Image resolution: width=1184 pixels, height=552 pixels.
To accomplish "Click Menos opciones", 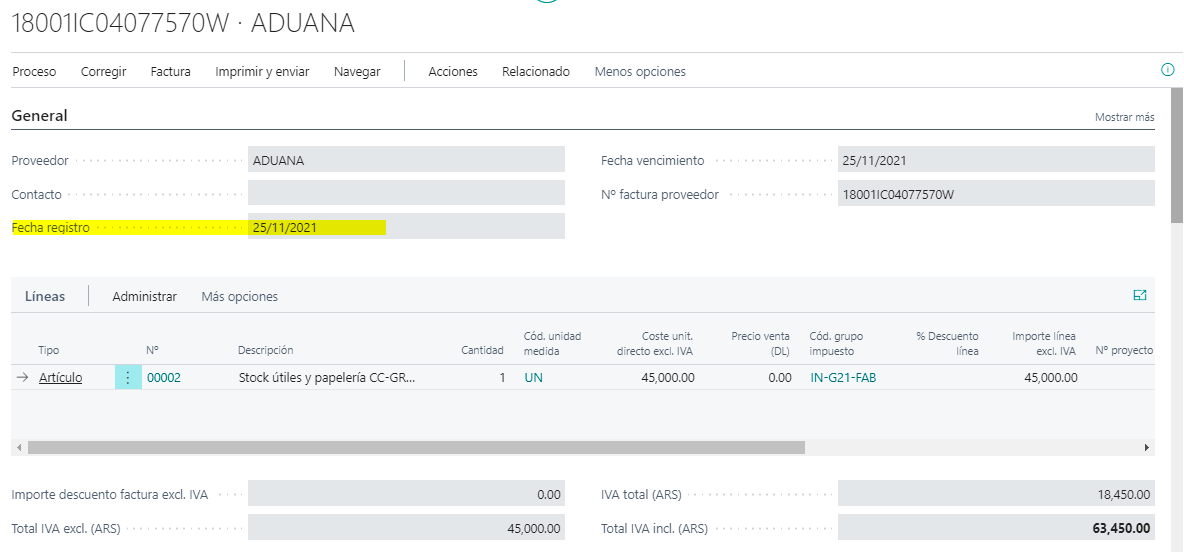I will 640,72.
